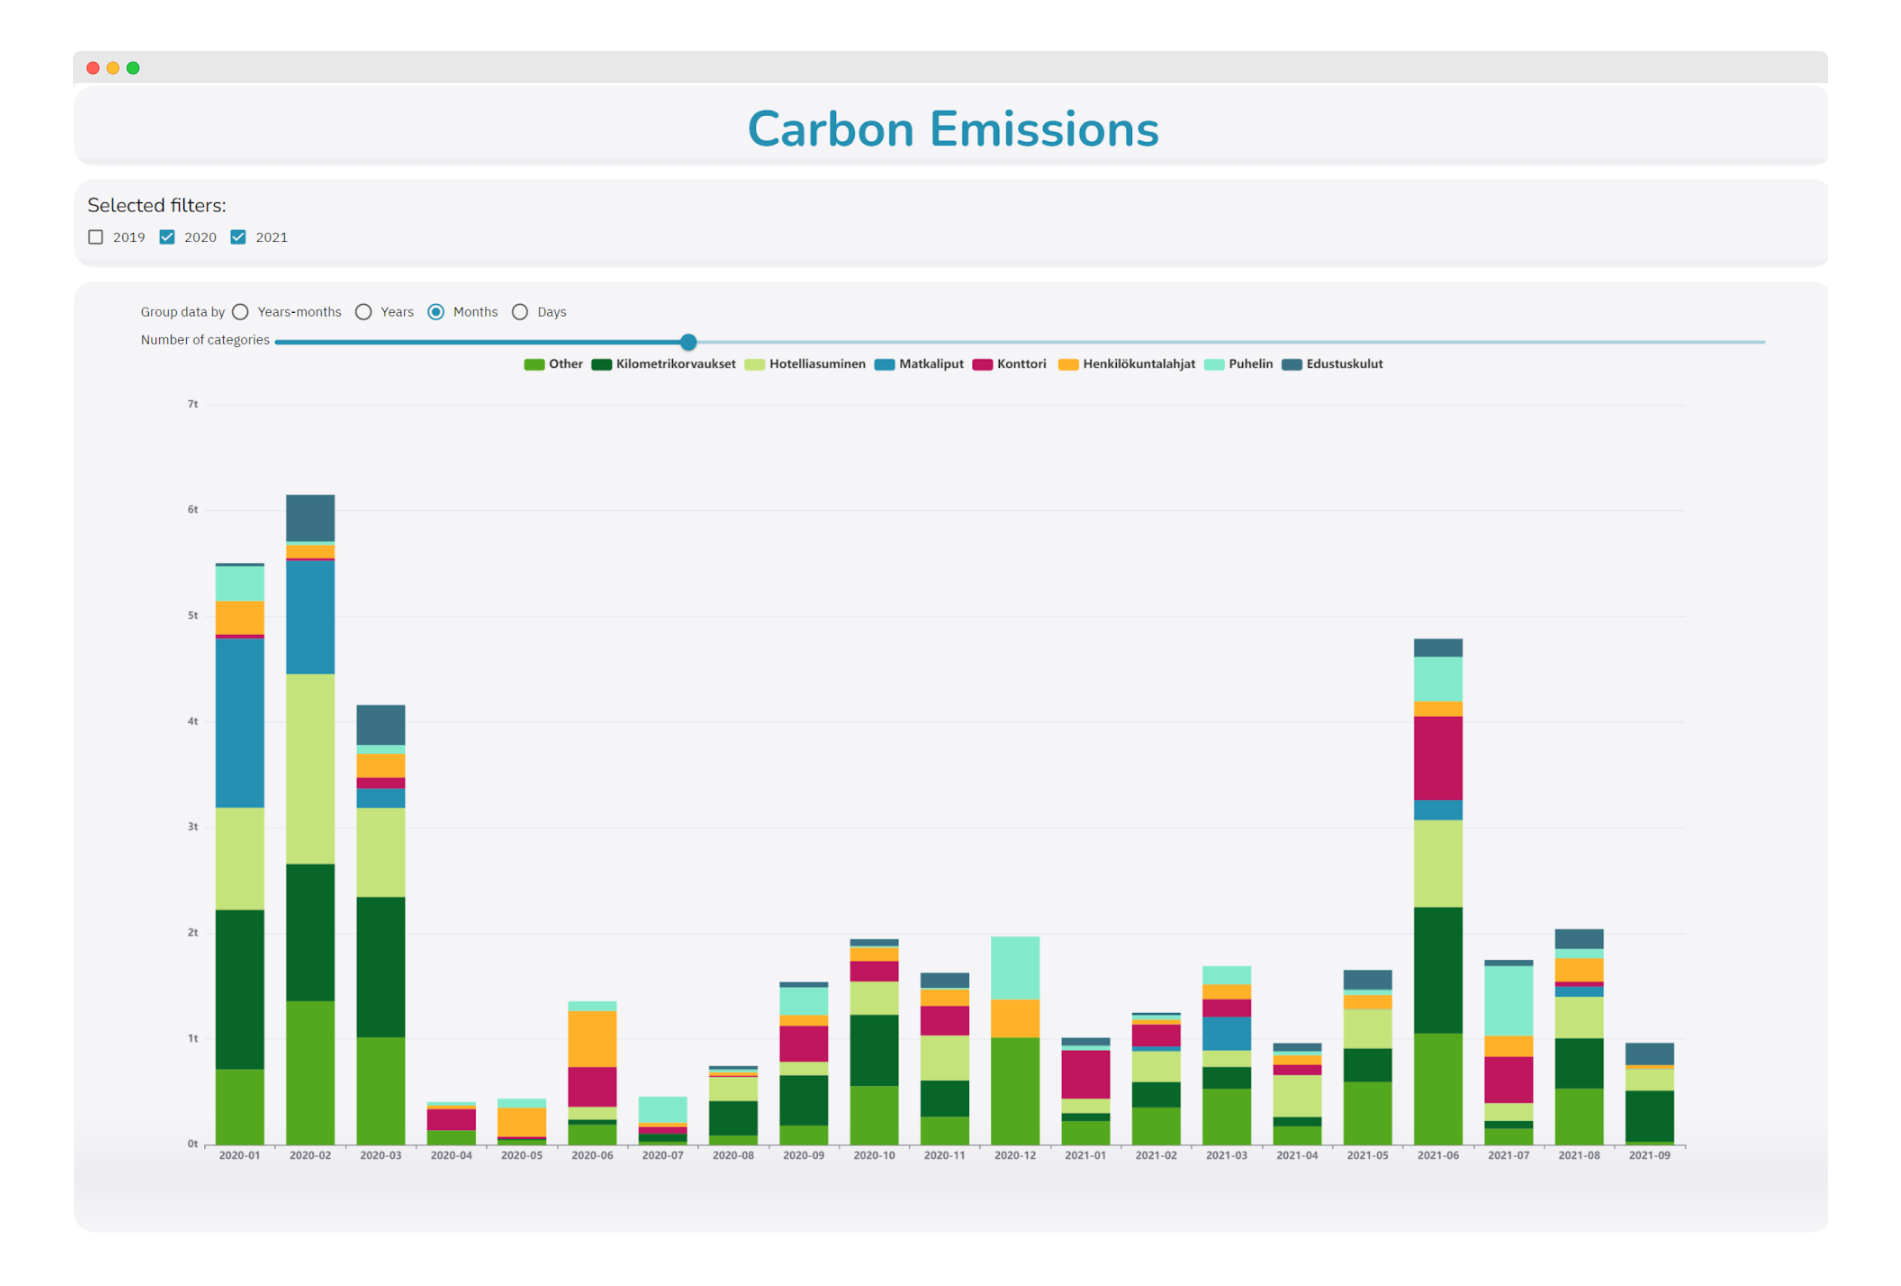
Task: Click the Carbon Emissions title
Action: coord(953,130)
